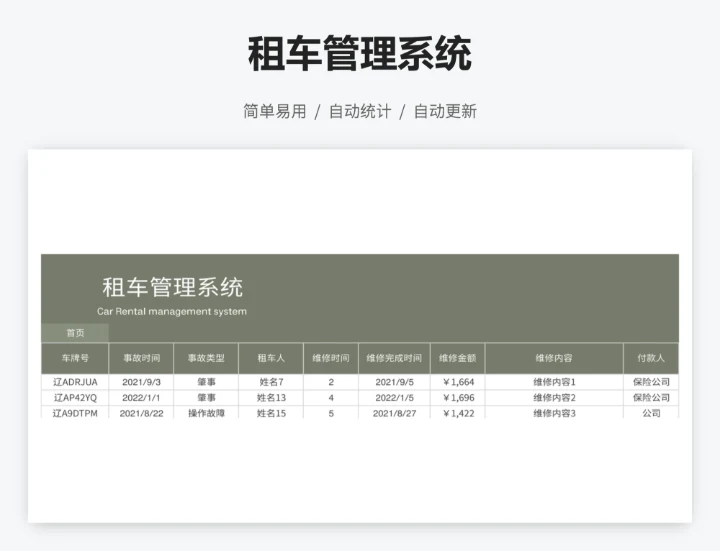Viewport: 720px width, 551px height.
Task: Click plate number 辽AP42YQ cell
Action: pyautogui.click(x=75, y=398)
